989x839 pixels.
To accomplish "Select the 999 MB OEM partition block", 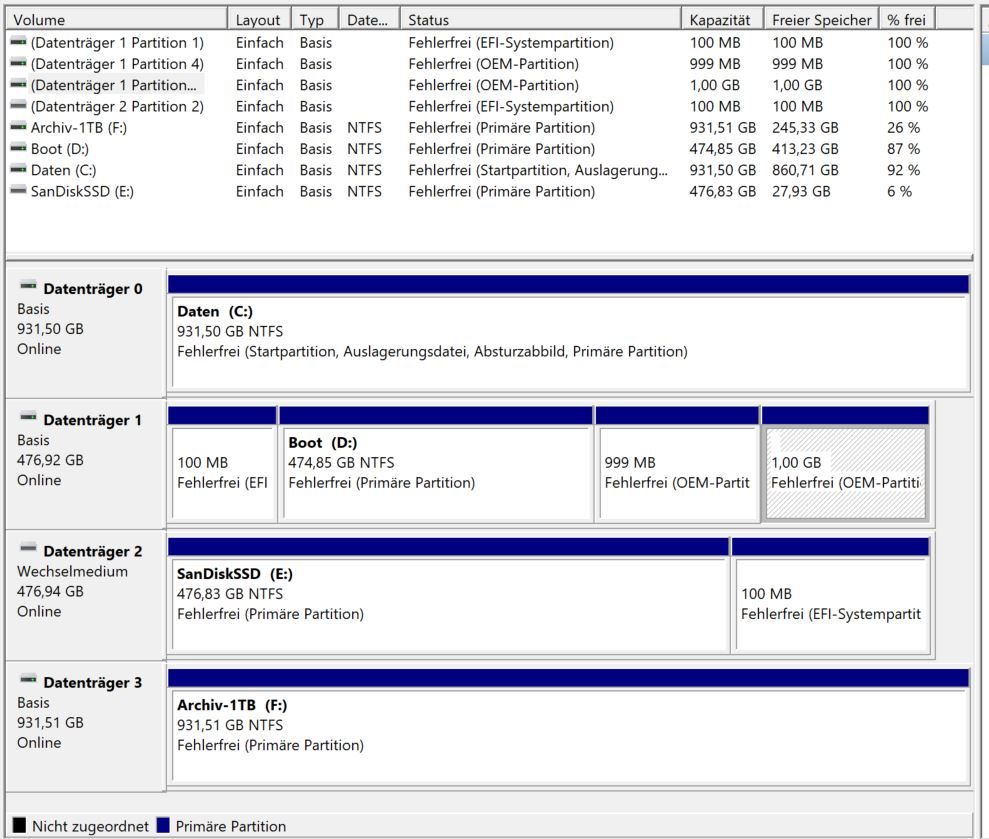I will [x=677, y=472].
